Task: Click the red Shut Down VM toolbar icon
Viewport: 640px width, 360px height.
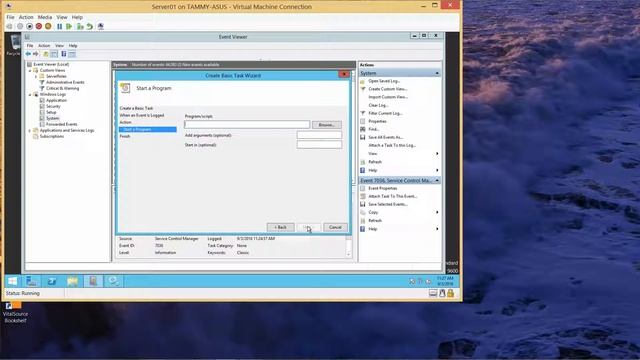Action: pyautogui.click(x=39, y=27)
